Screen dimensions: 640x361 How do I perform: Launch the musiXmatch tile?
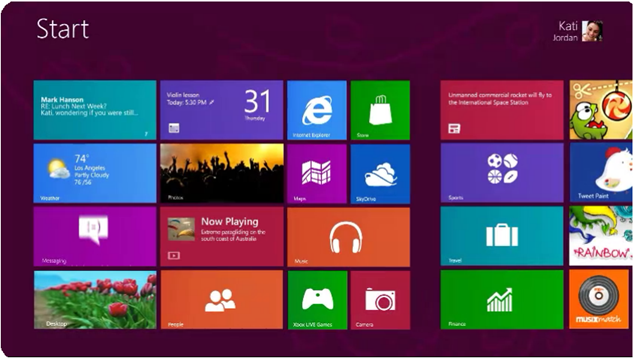[599, 299]
